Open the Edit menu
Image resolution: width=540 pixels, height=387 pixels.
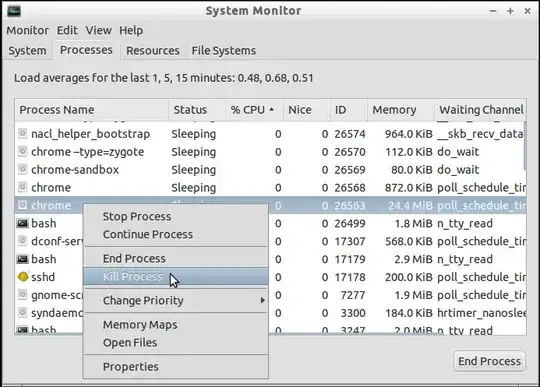pos(67,30)
